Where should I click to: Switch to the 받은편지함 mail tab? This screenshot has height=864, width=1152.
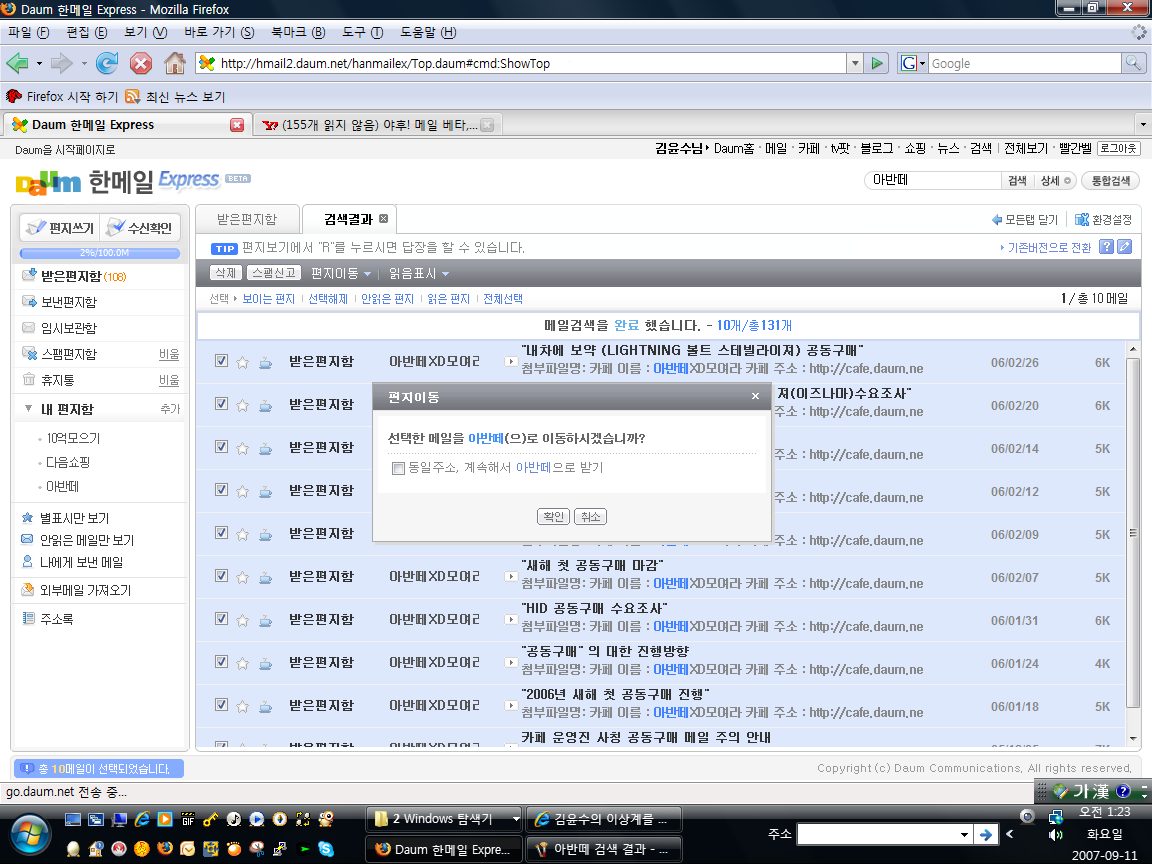(247, 219)
